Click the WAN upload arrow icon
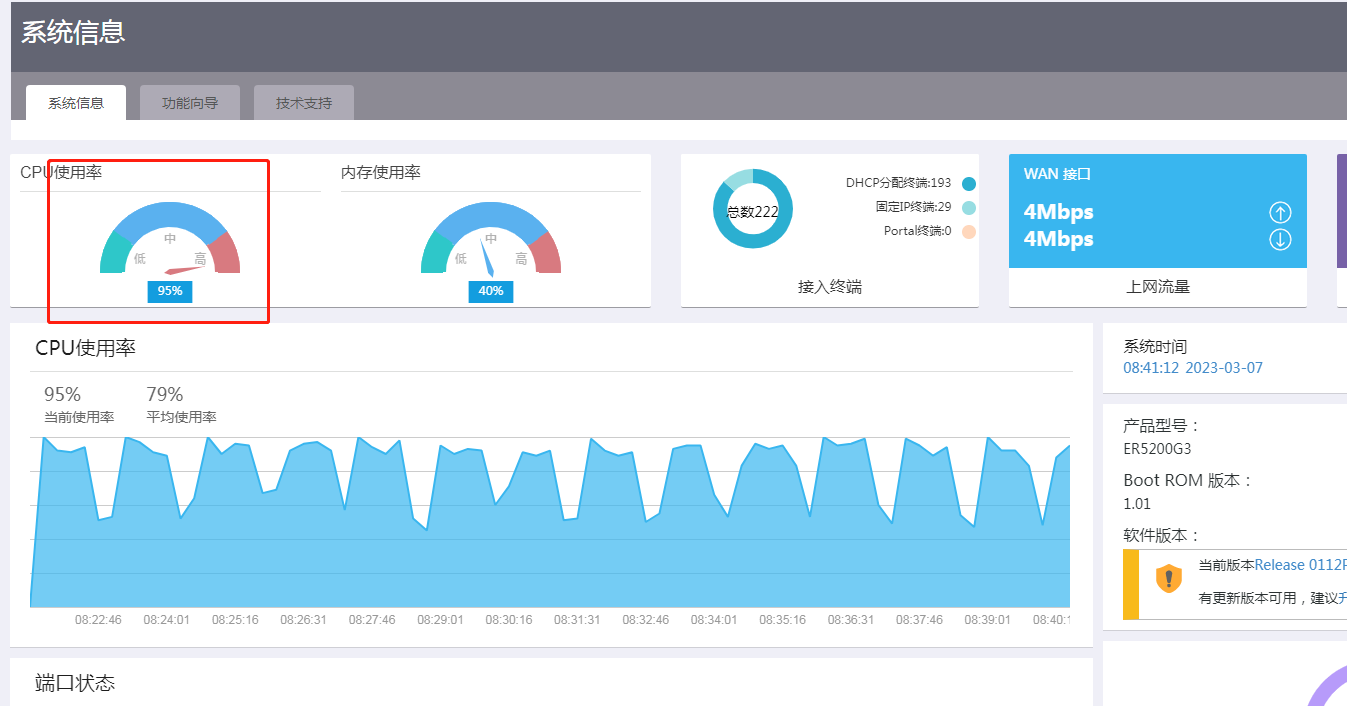Viewport: 1347px width, 706px height. [1280, 212]
